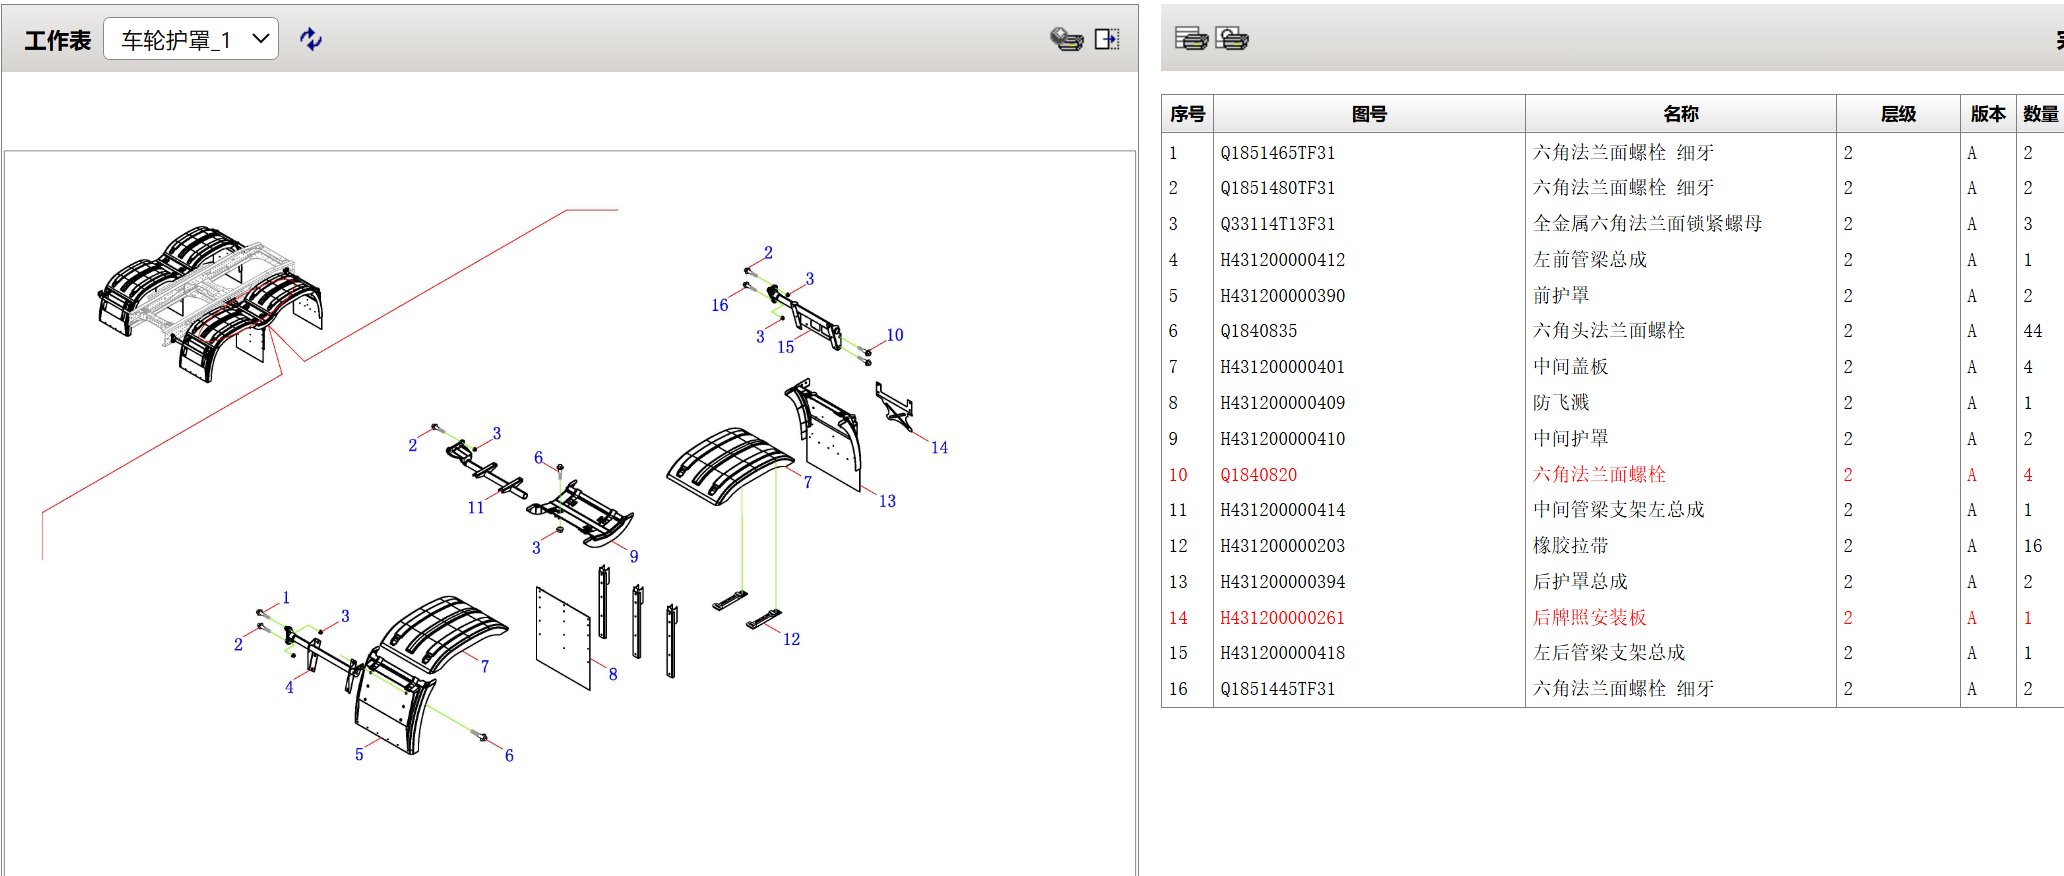Click the print parts list icon

(x=1190, y=38)
